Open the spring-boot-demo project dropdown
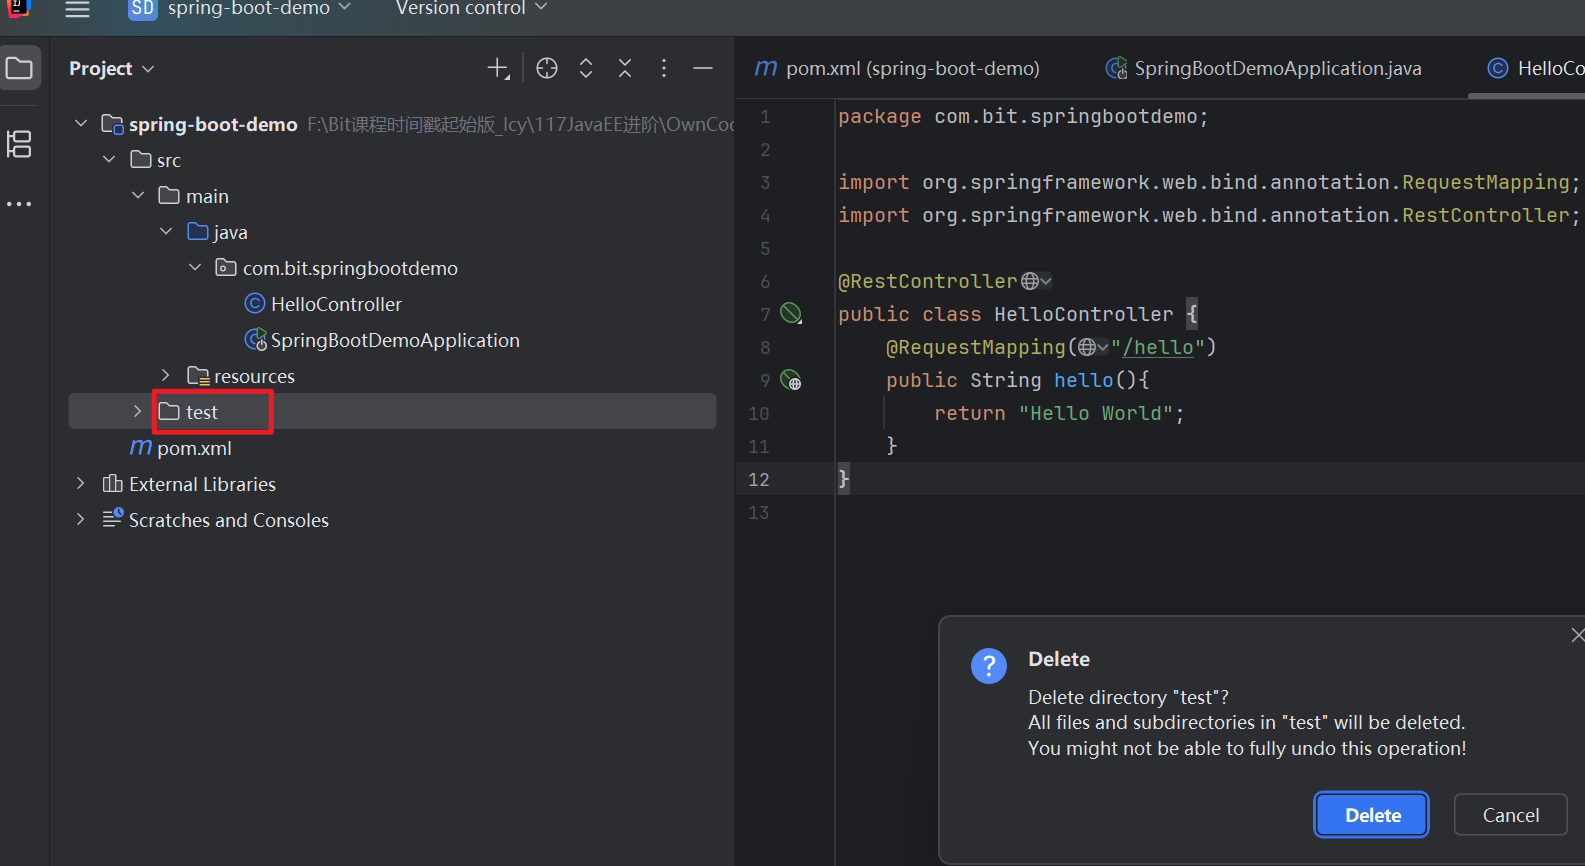This screenshot has width=1585, height=866. click(x=259, y=8)
